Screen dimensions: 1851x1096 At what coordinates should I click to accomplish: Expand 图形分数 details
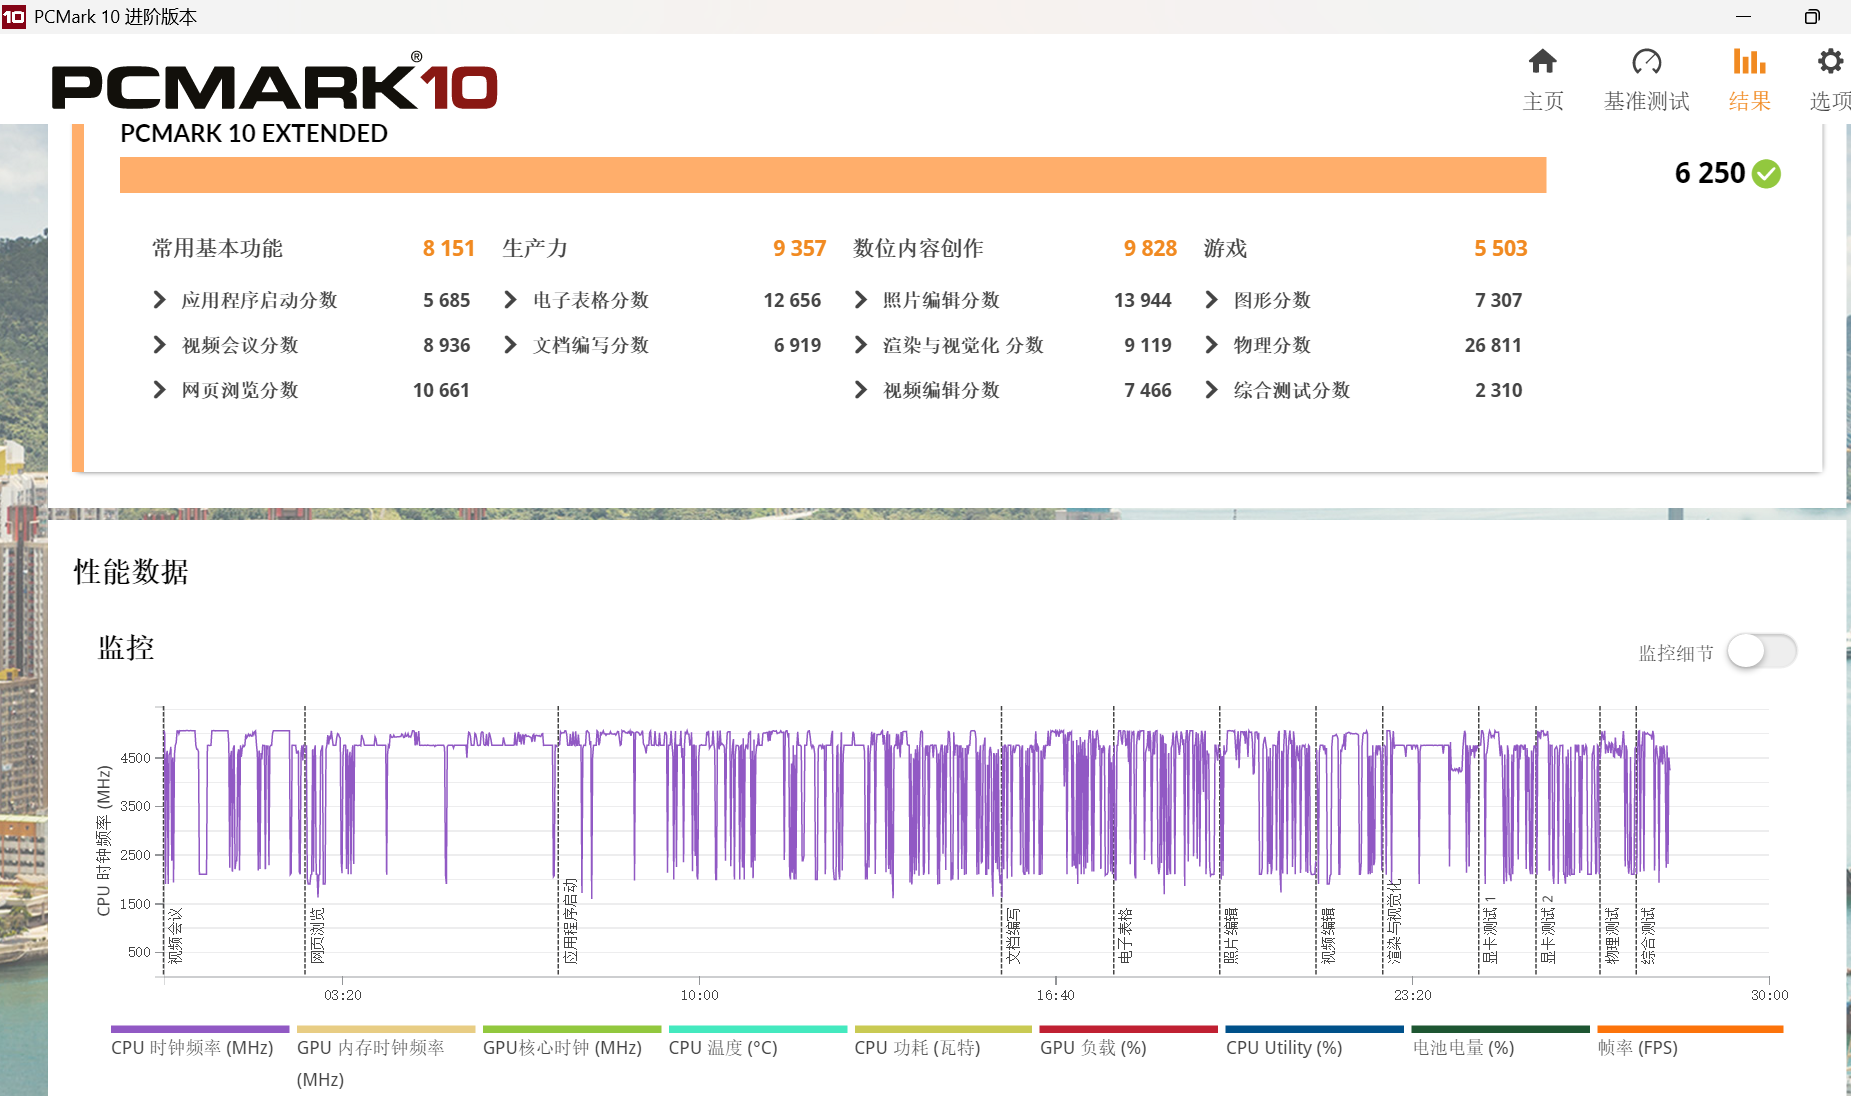(1211, 300)
